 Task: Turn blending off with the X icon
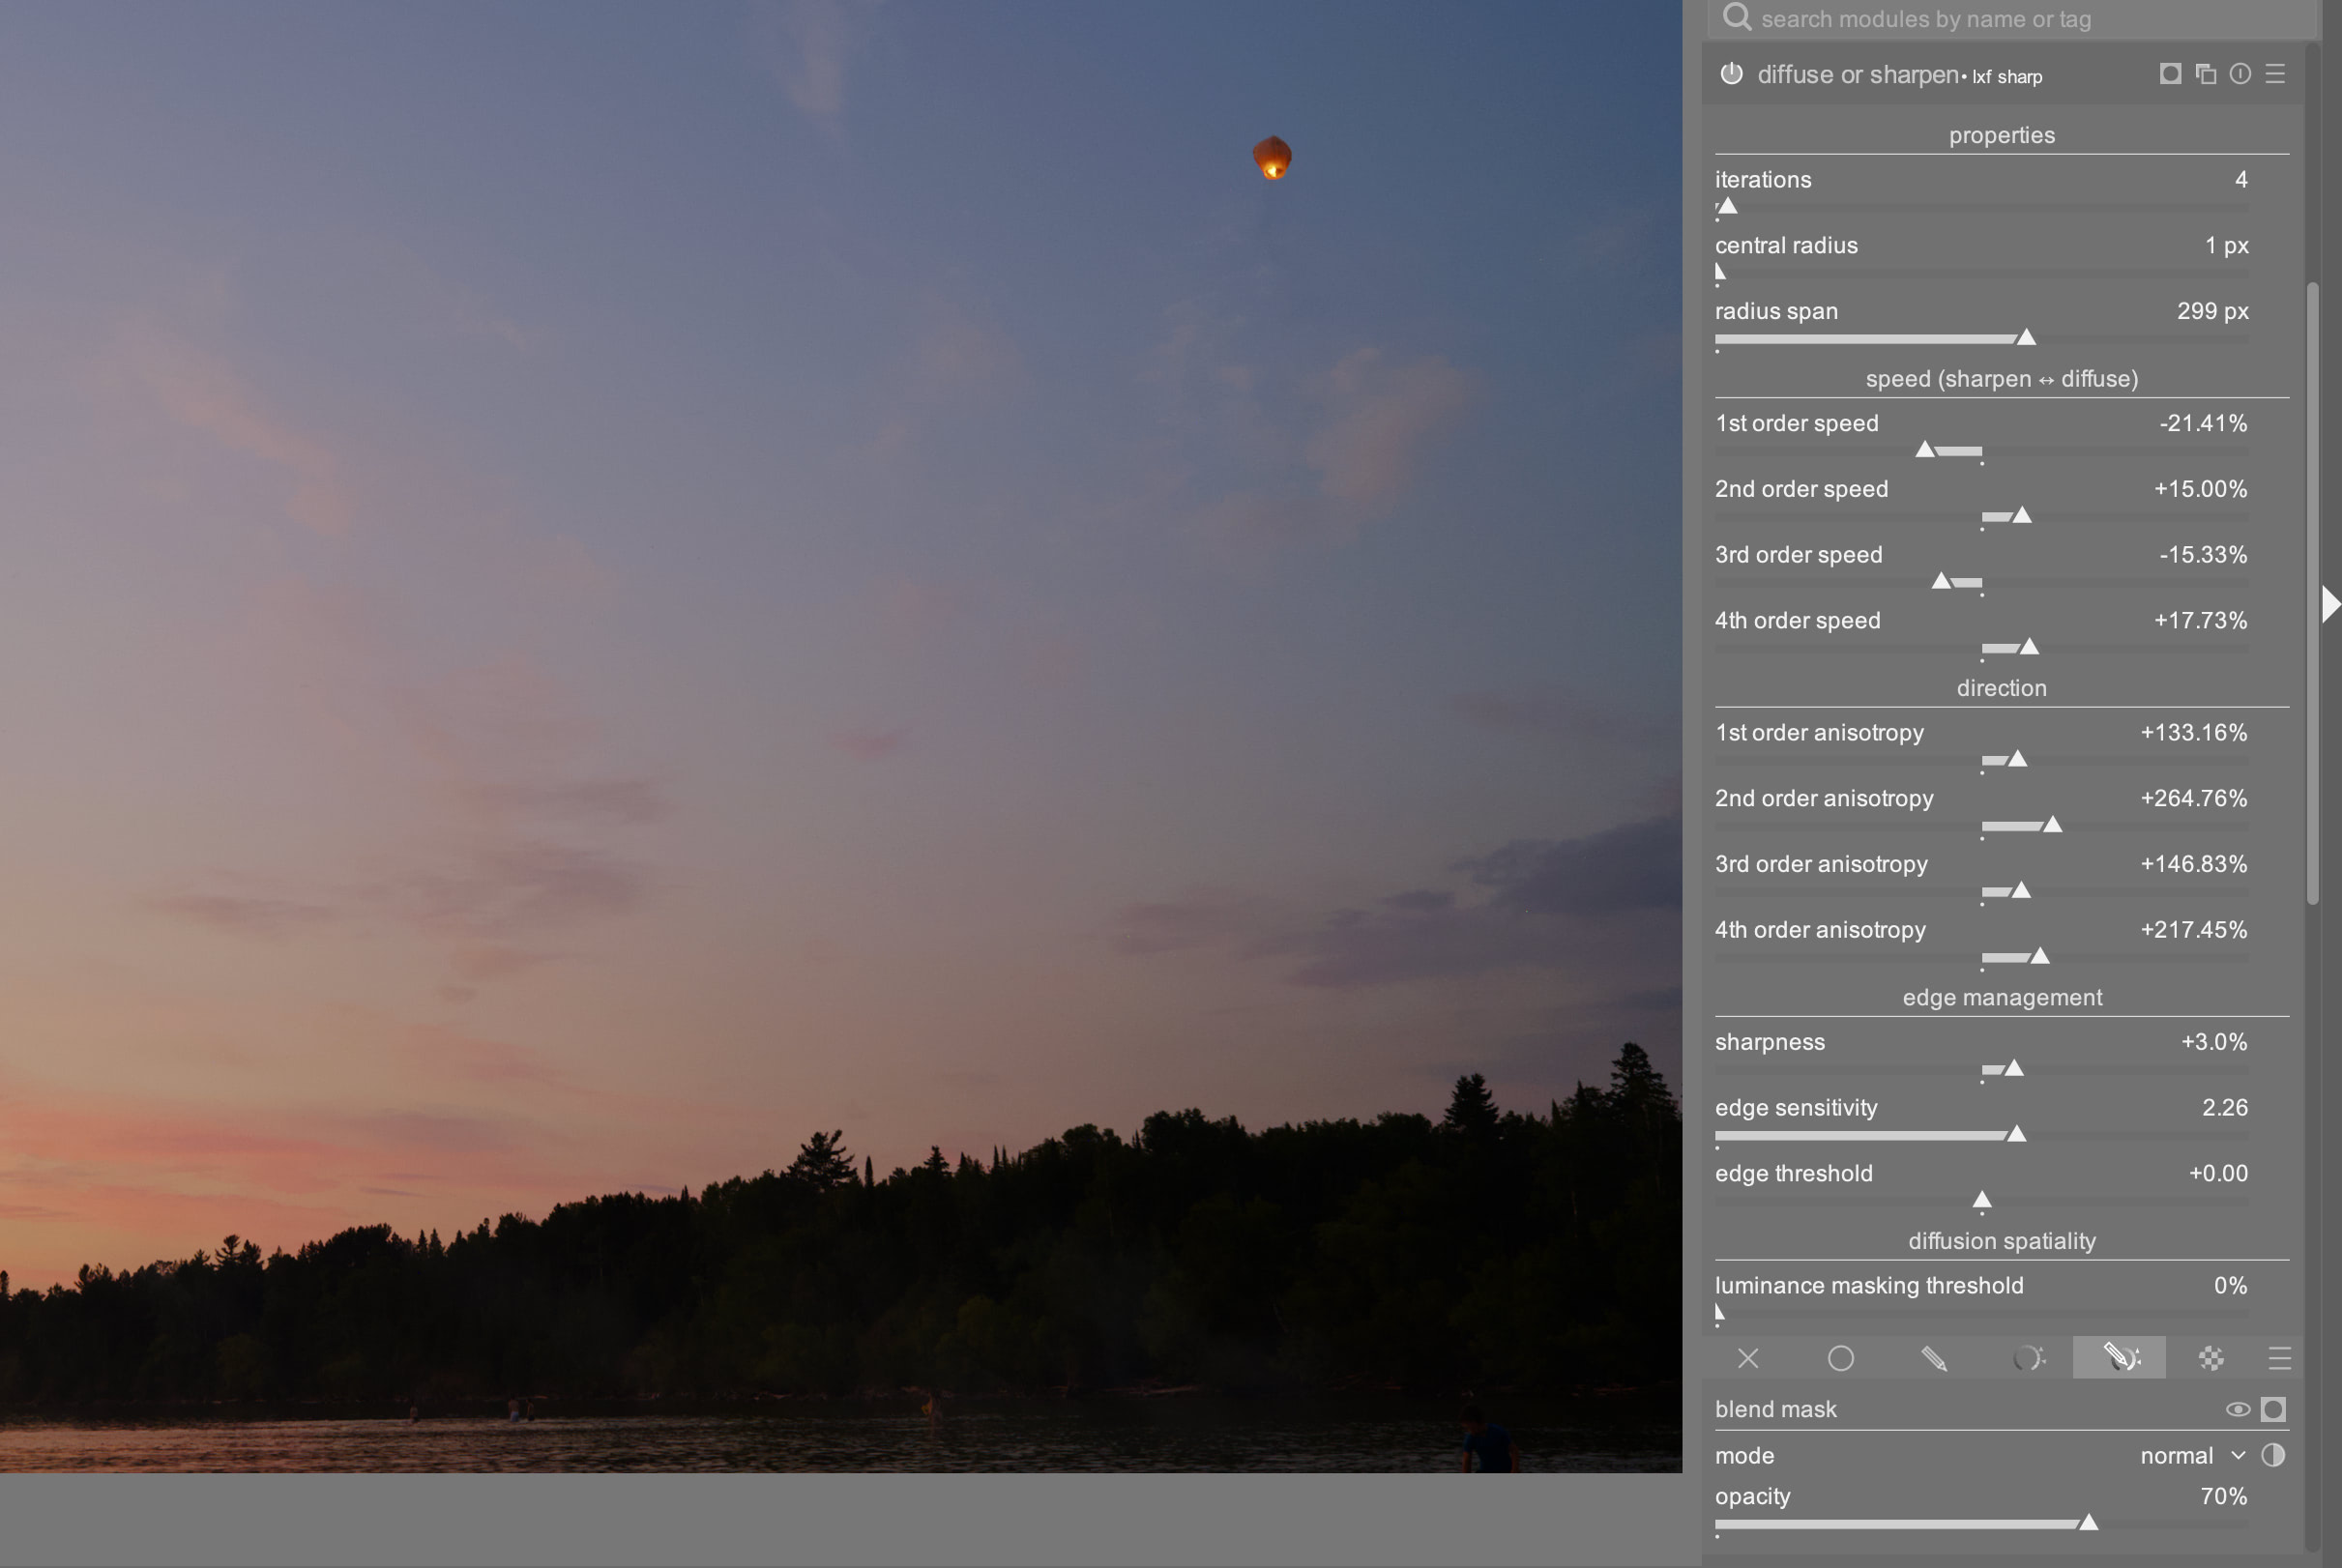point(1748,1358)
